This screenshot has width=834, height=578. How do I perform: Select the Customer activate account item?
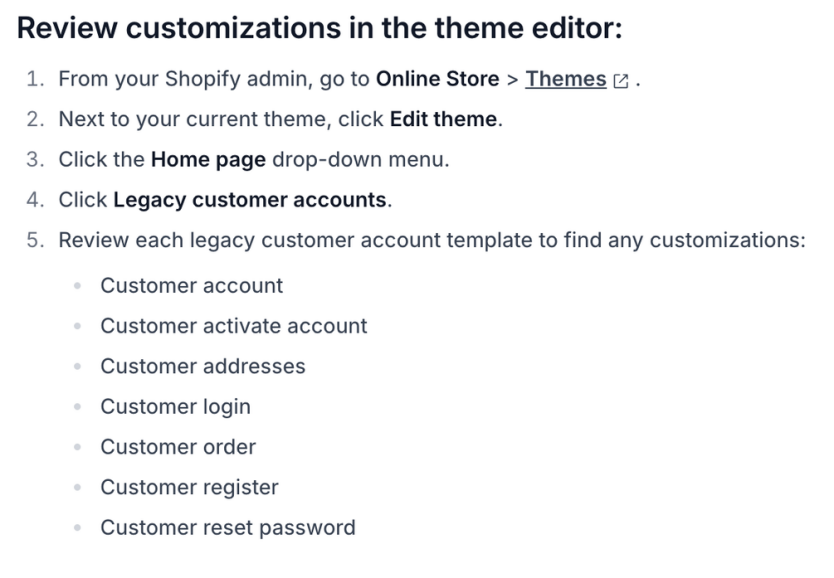[x=233, y=325]
